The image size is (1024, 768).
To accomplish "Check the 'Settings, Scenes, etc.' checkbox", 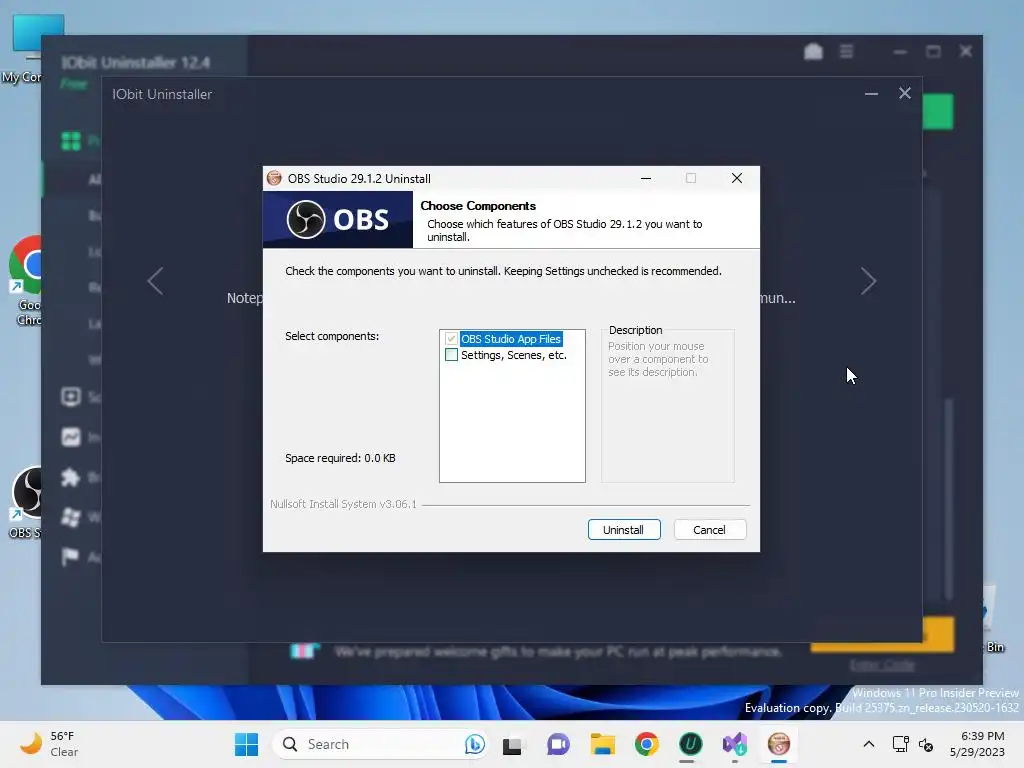I will click(x=451, y=355).
